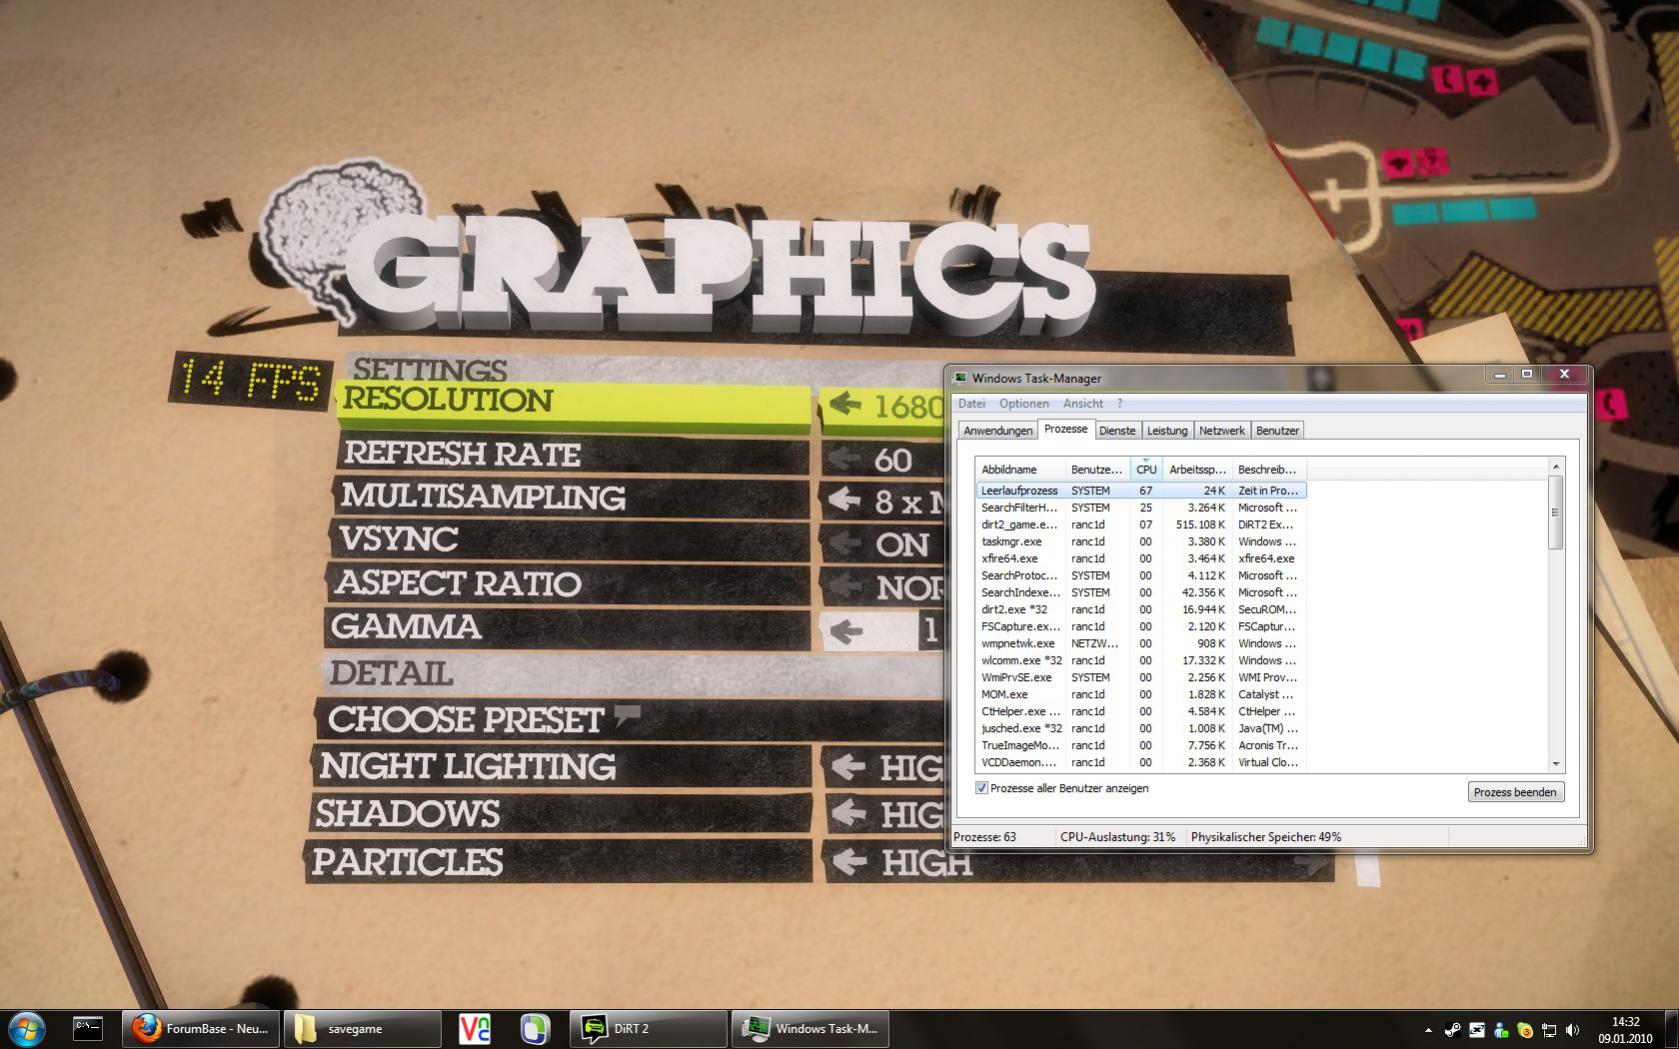Screen dimensions: 1679x1049
Task: Open the command prompt taskbar icon
Action: (88, 1028)
